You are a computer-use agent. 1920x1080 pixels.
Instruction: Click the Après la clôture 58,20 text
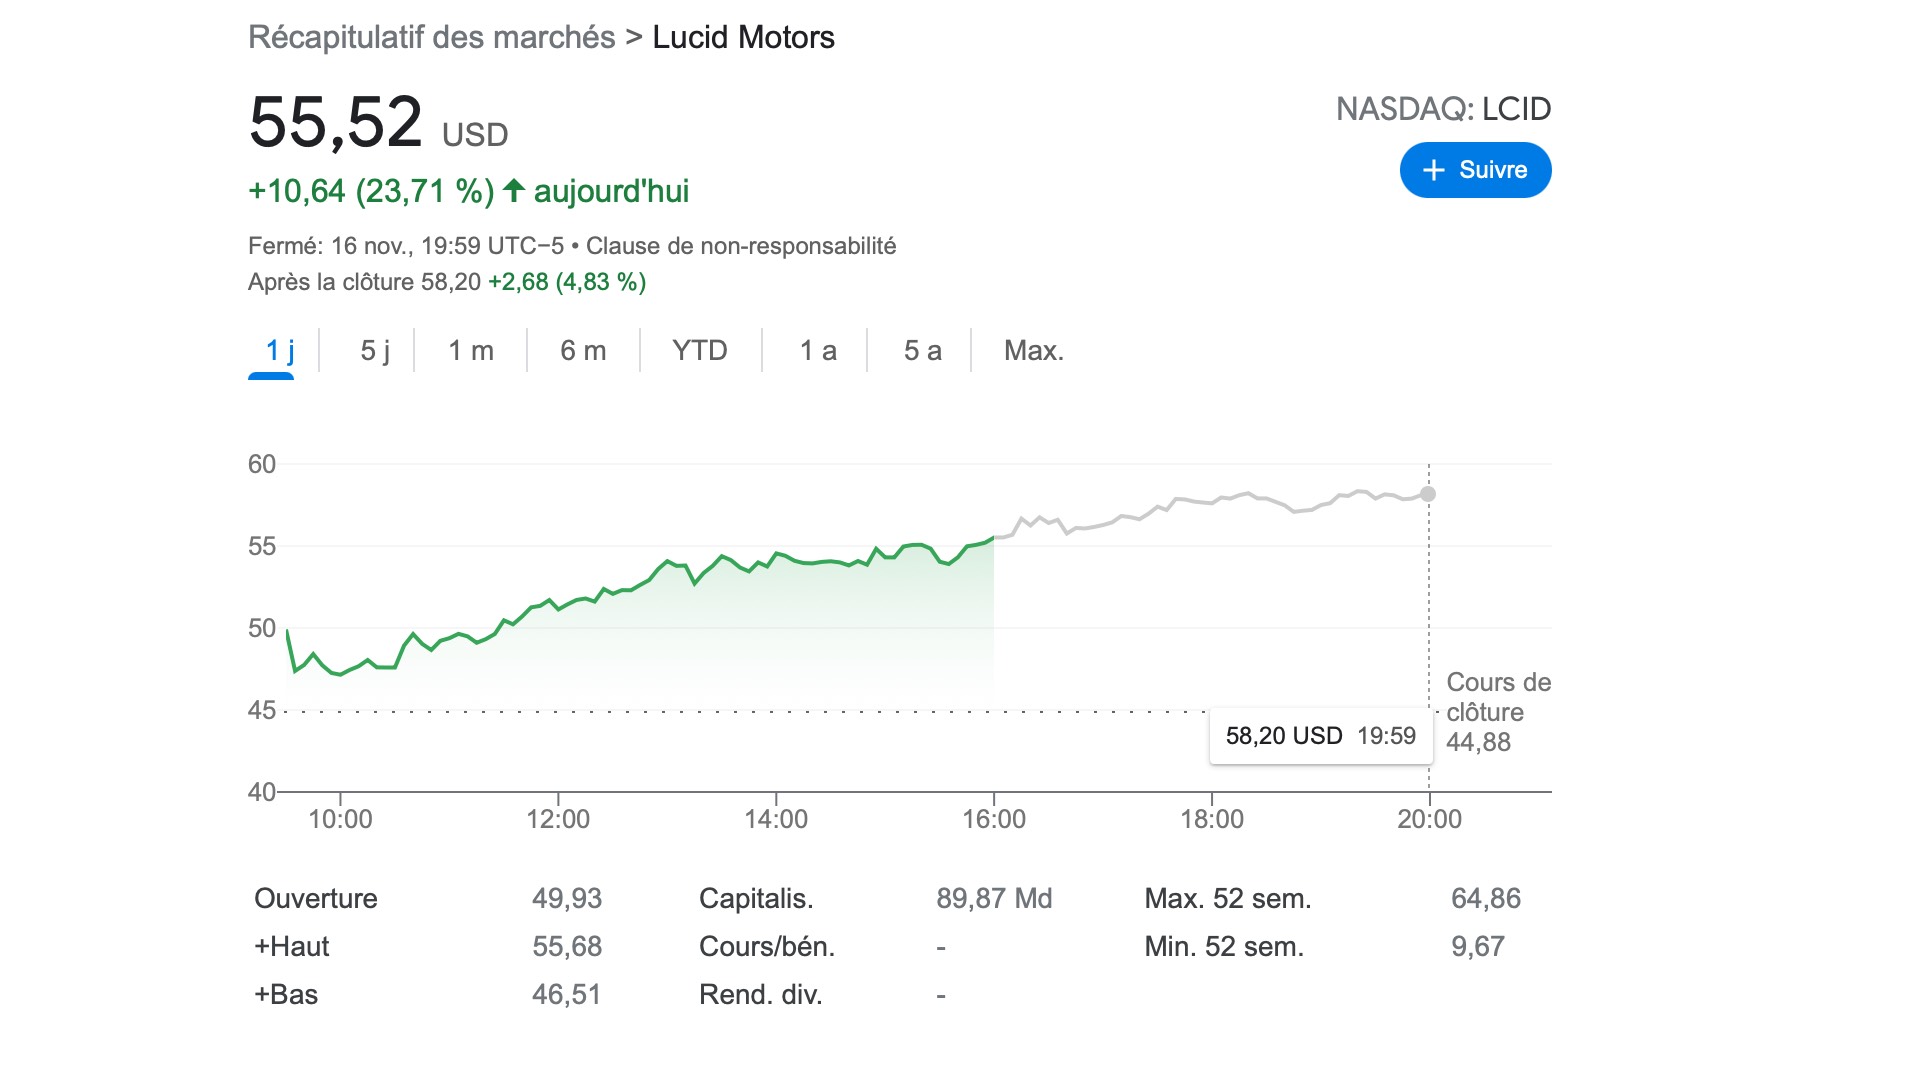point(364,282)
